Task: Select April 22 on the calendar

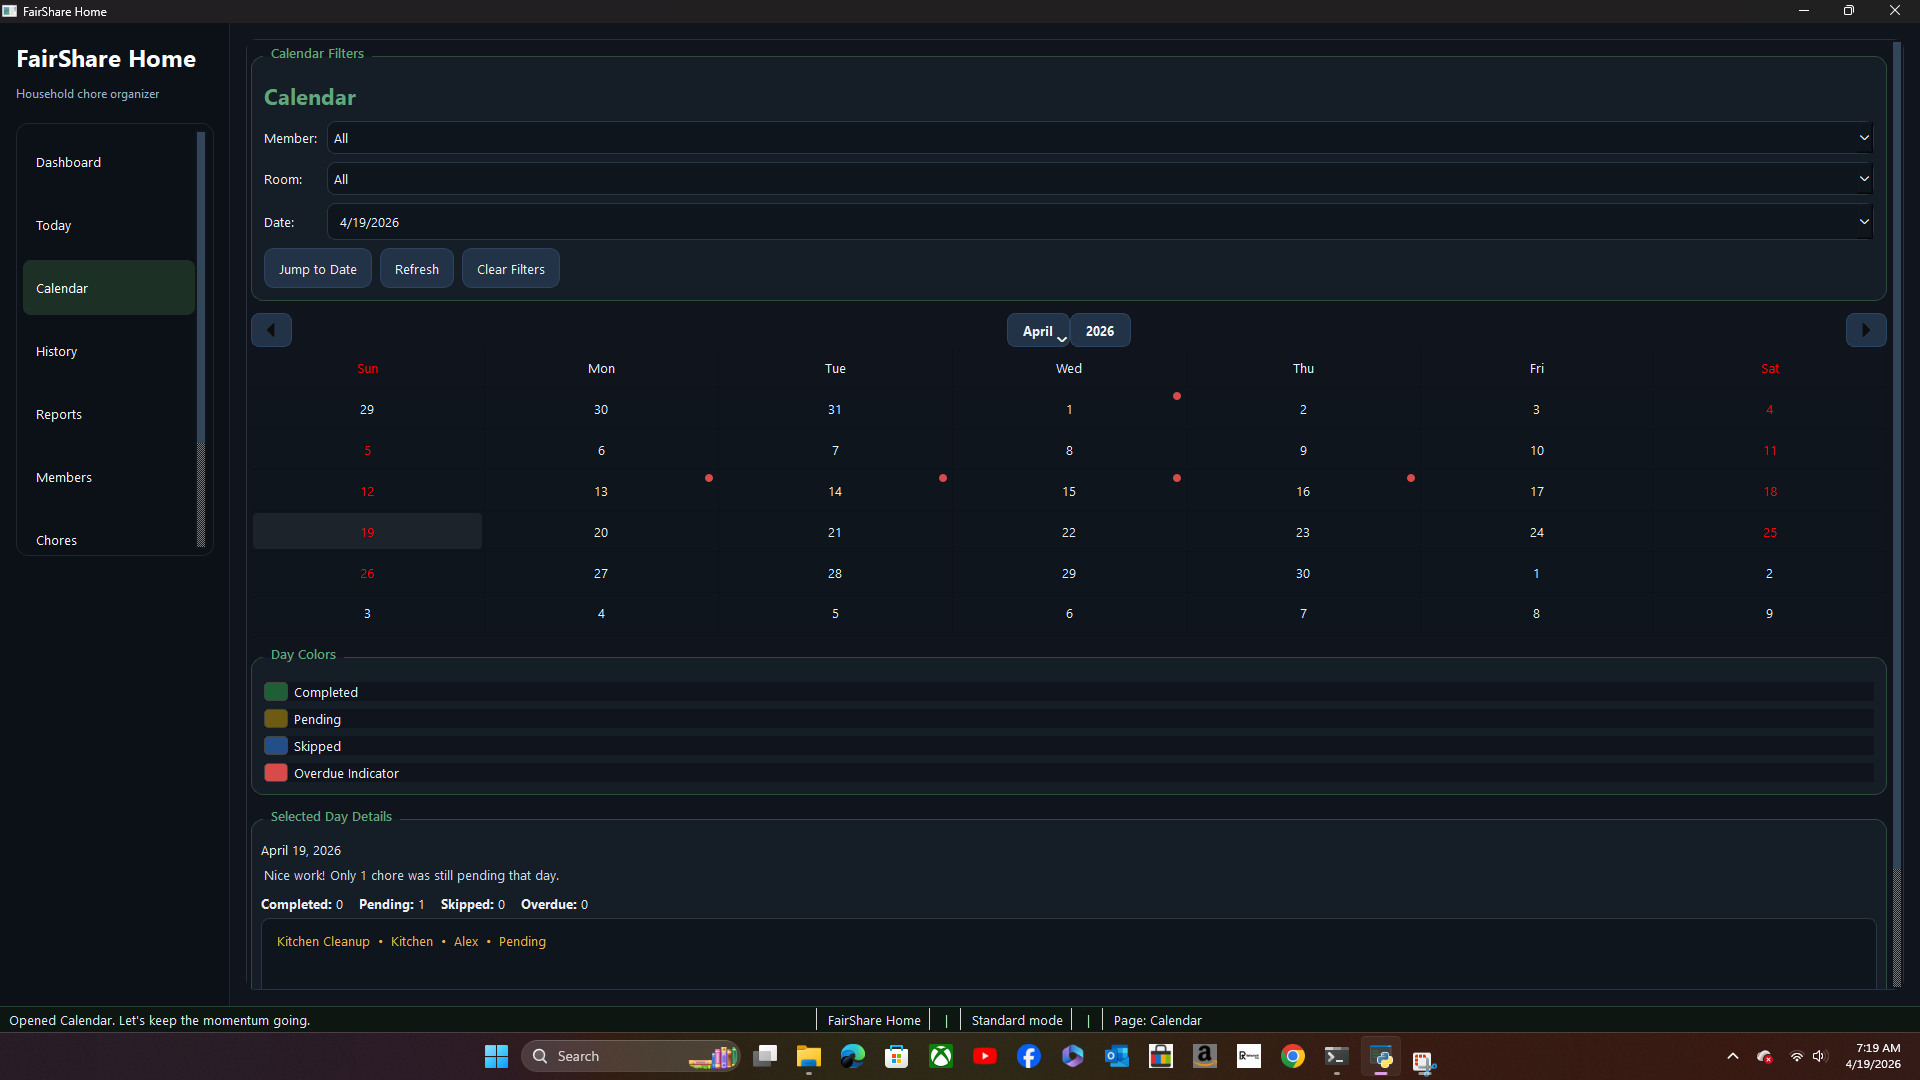Action: (x=1069, y=532)
